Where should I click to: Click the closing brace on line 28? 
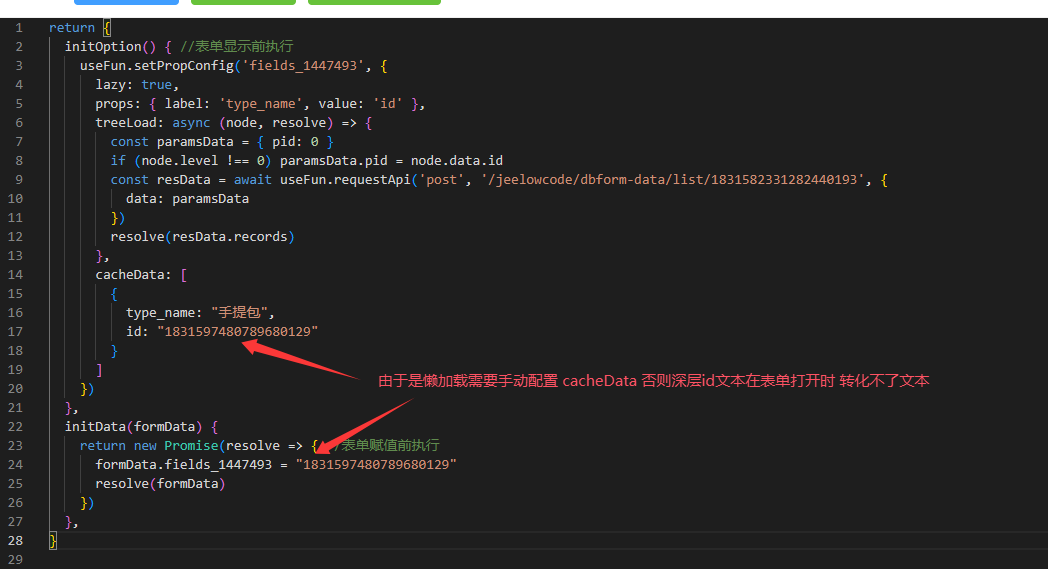pos(53,540)
